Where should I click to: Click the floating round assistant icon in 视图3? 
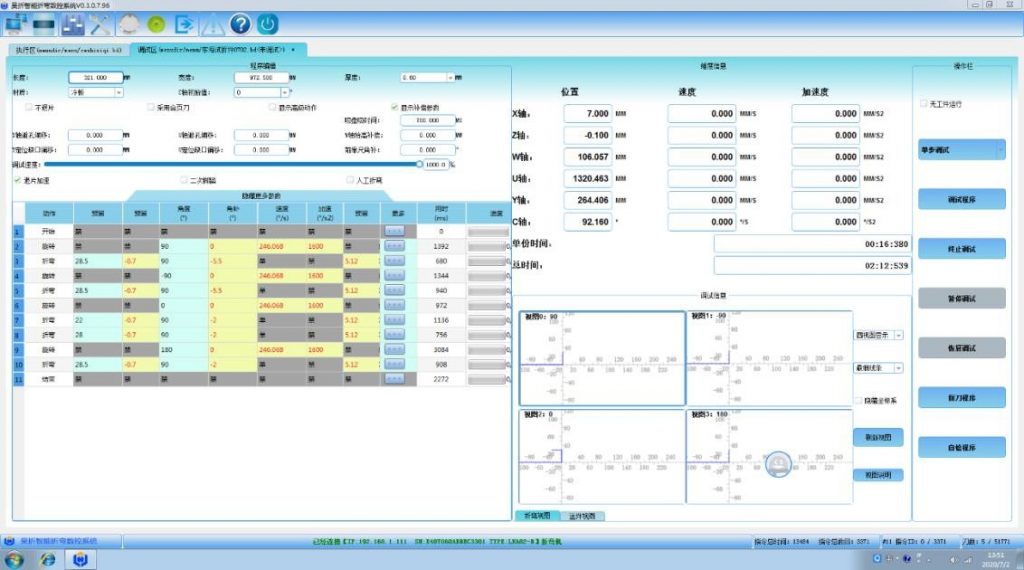pos(778,464)
